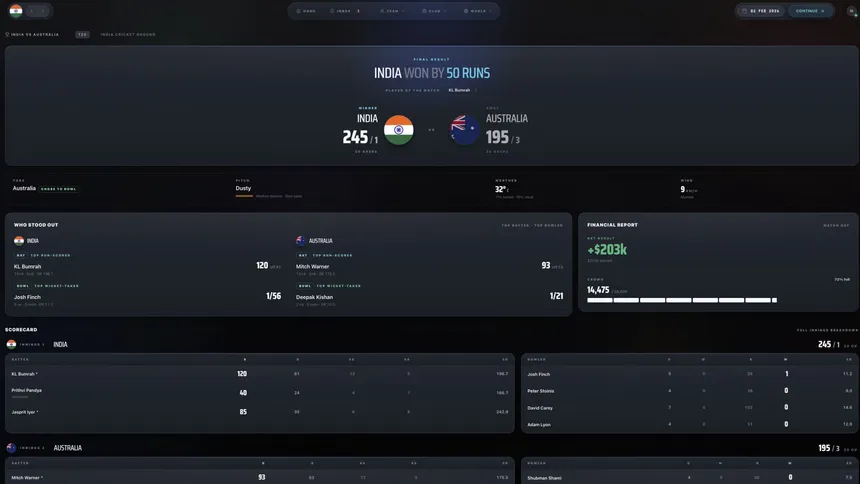The width and height of the screenshot is (860, 484).
Task: Click the Dusty pitch label
Action: (243, 188)
